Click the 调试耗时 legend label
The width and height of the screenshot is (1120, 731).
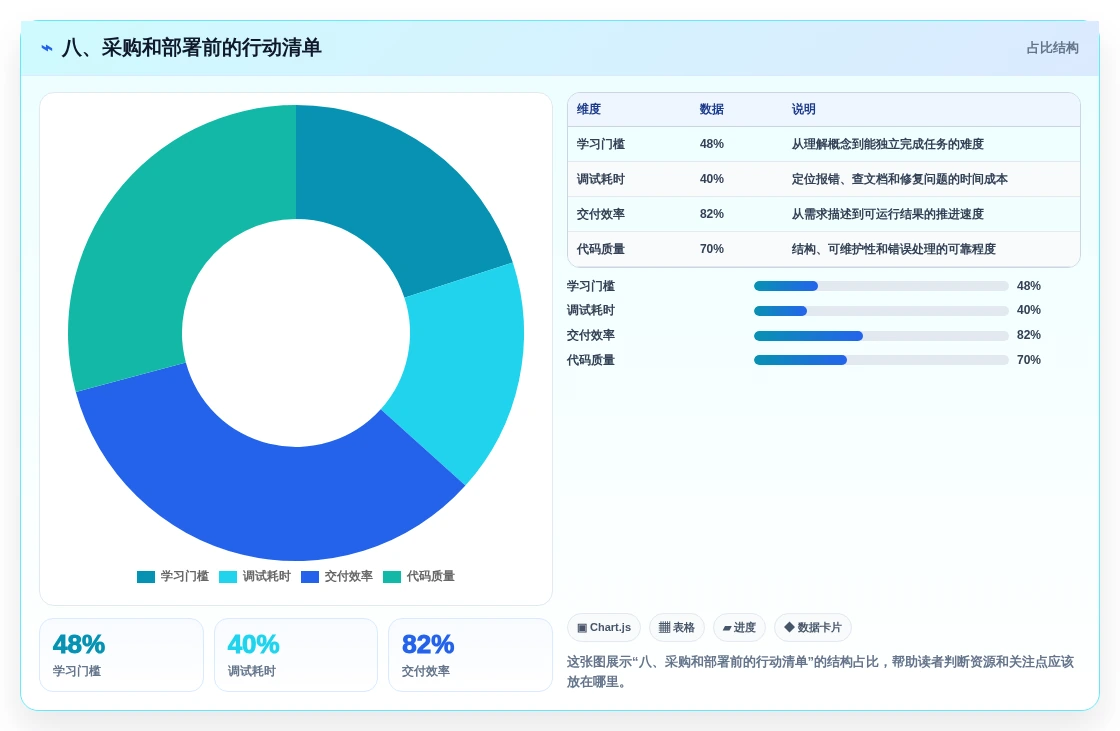(x=266, y=576)
